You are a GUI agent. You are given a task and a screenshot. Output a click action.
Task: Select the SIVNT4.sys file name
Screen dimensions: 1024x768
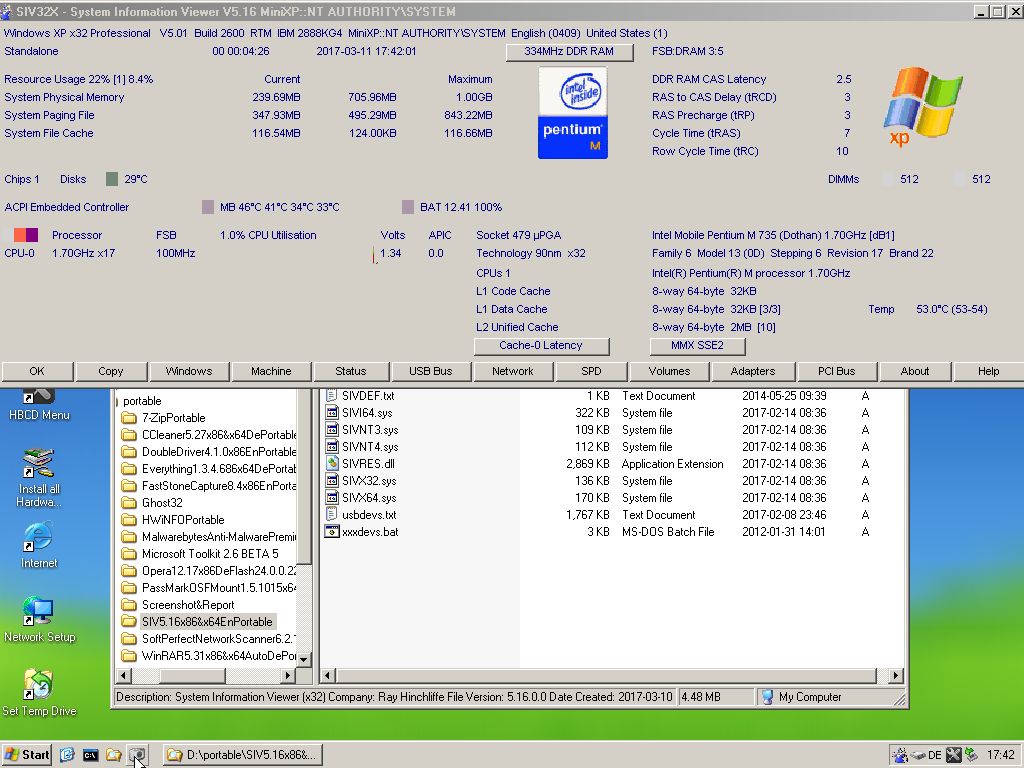pos(370,447)
